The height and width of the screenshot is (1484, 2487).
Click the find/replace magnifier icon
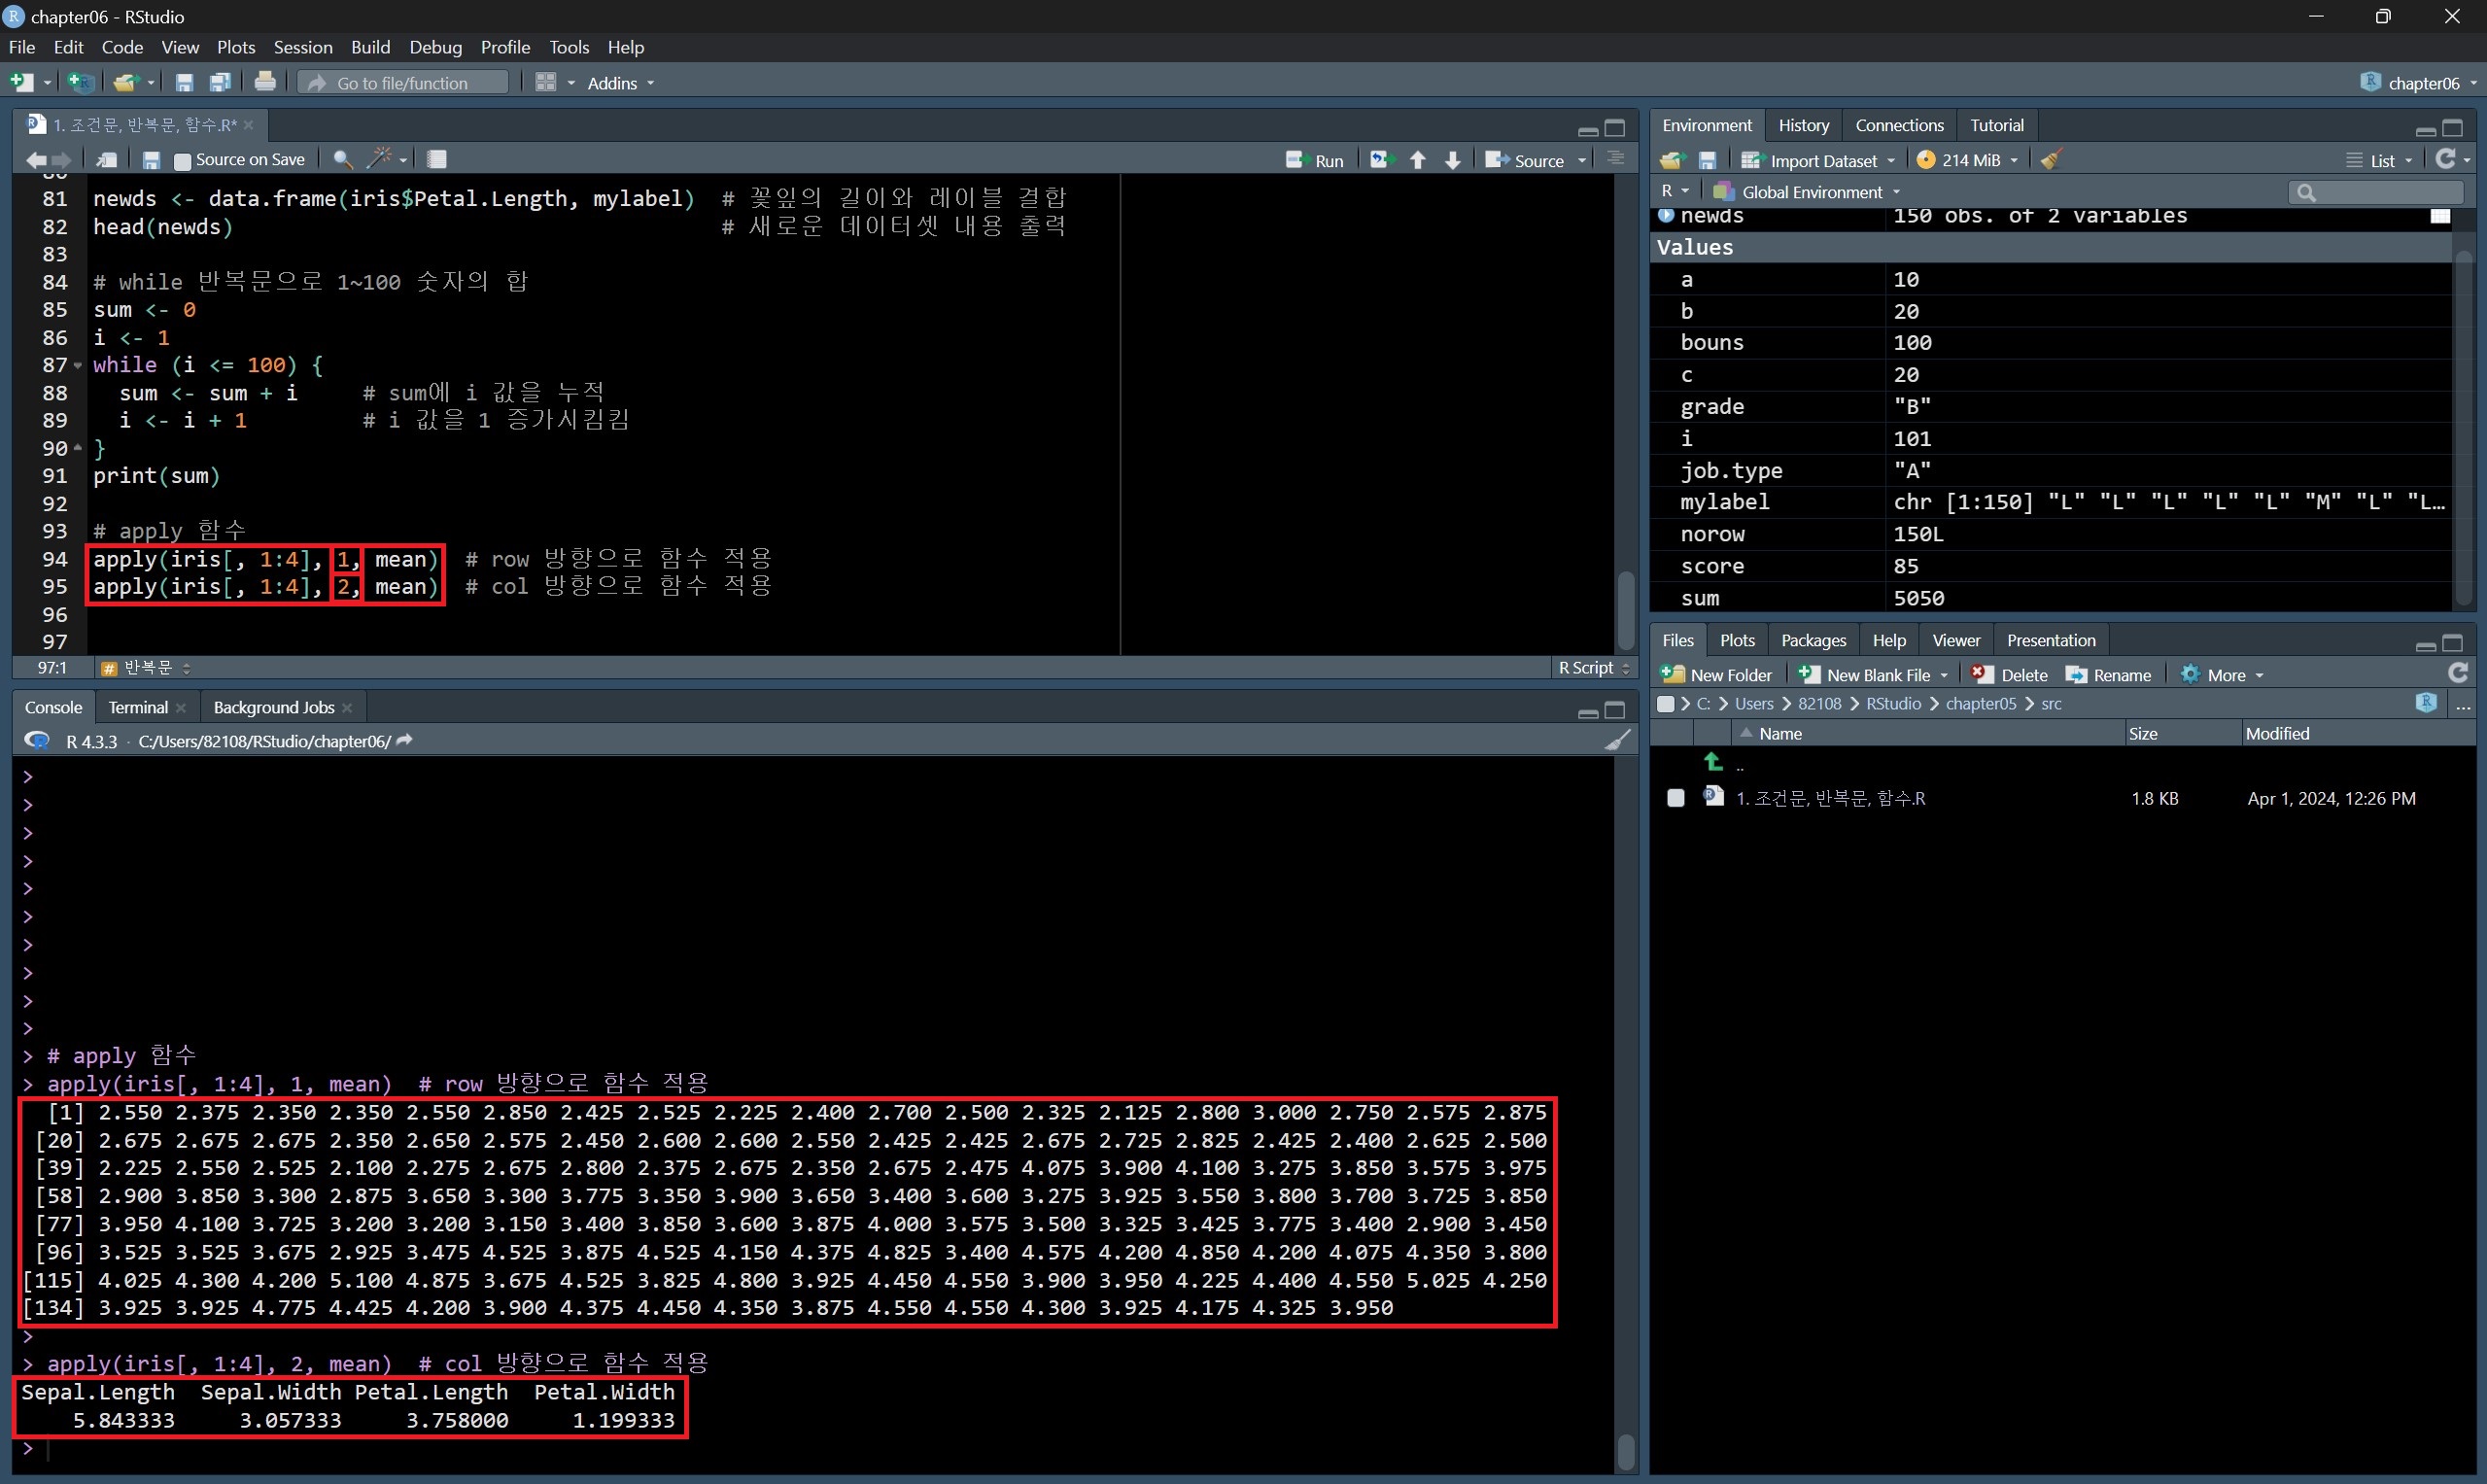click(x=342, y=159)
